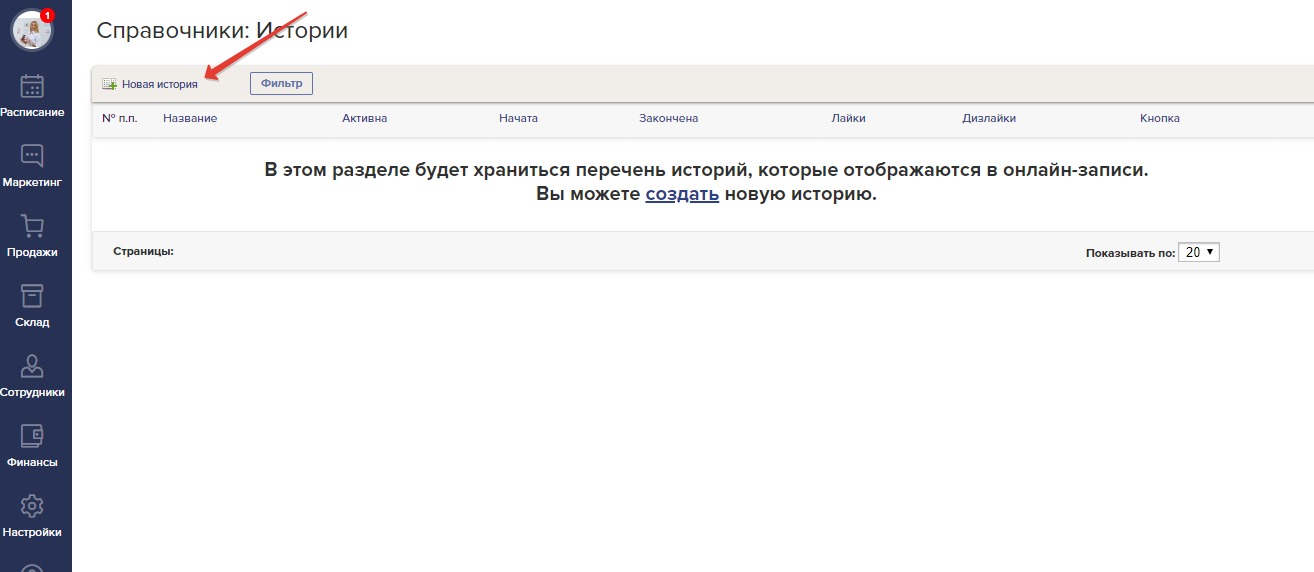The height and width of the screenshot is (572, 1314).
Task: Open the Сотрудники person icon
Action: click(32, 366)
